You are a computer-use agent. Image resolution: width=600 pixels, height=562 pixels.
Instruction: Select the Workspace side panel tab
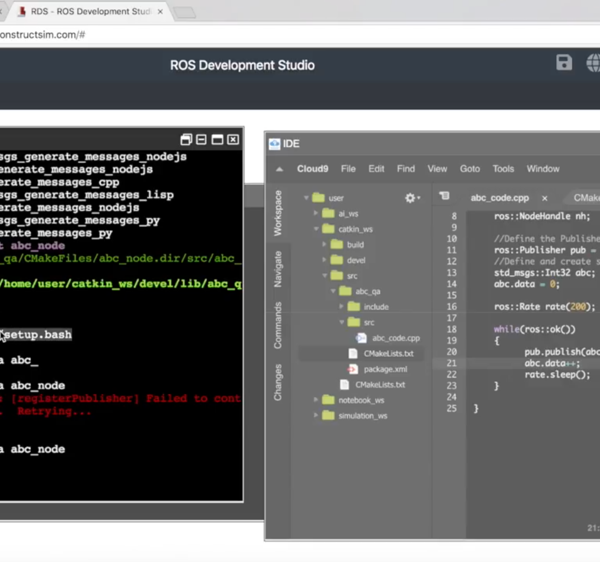click(278, 213)
